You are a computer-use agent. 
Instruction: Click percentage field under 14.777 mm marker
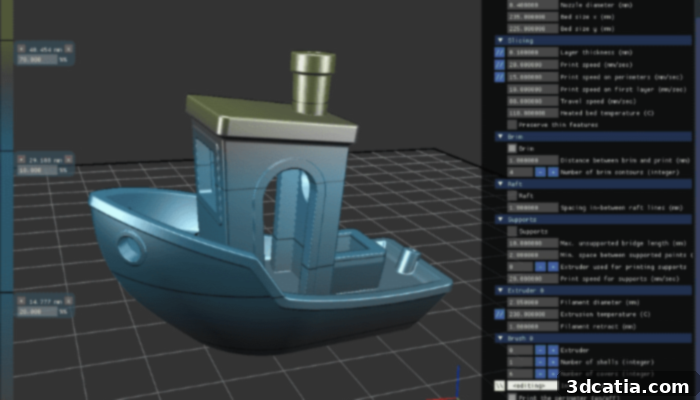[38, 312]
